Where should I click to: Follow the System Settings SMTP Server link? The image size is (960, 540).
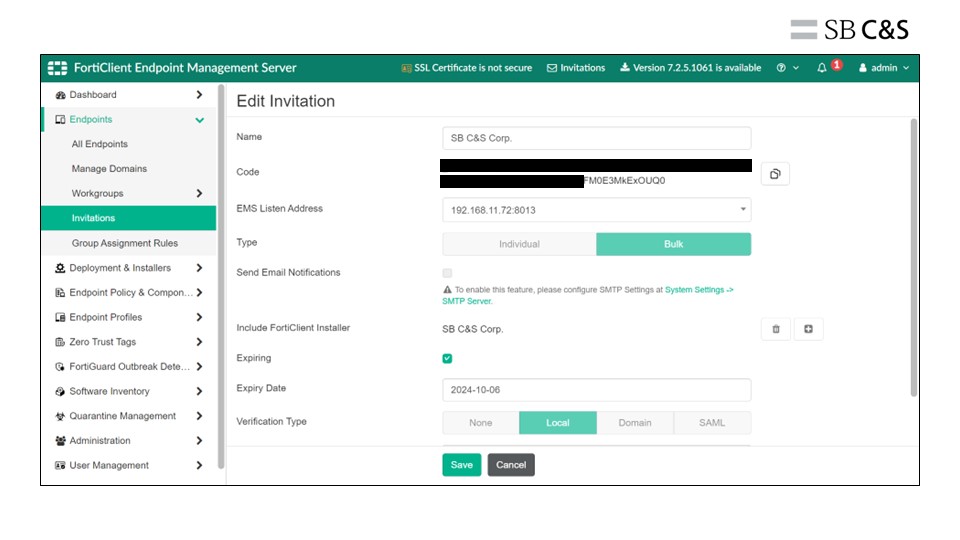pyautogui.click(x=588, y=295)
